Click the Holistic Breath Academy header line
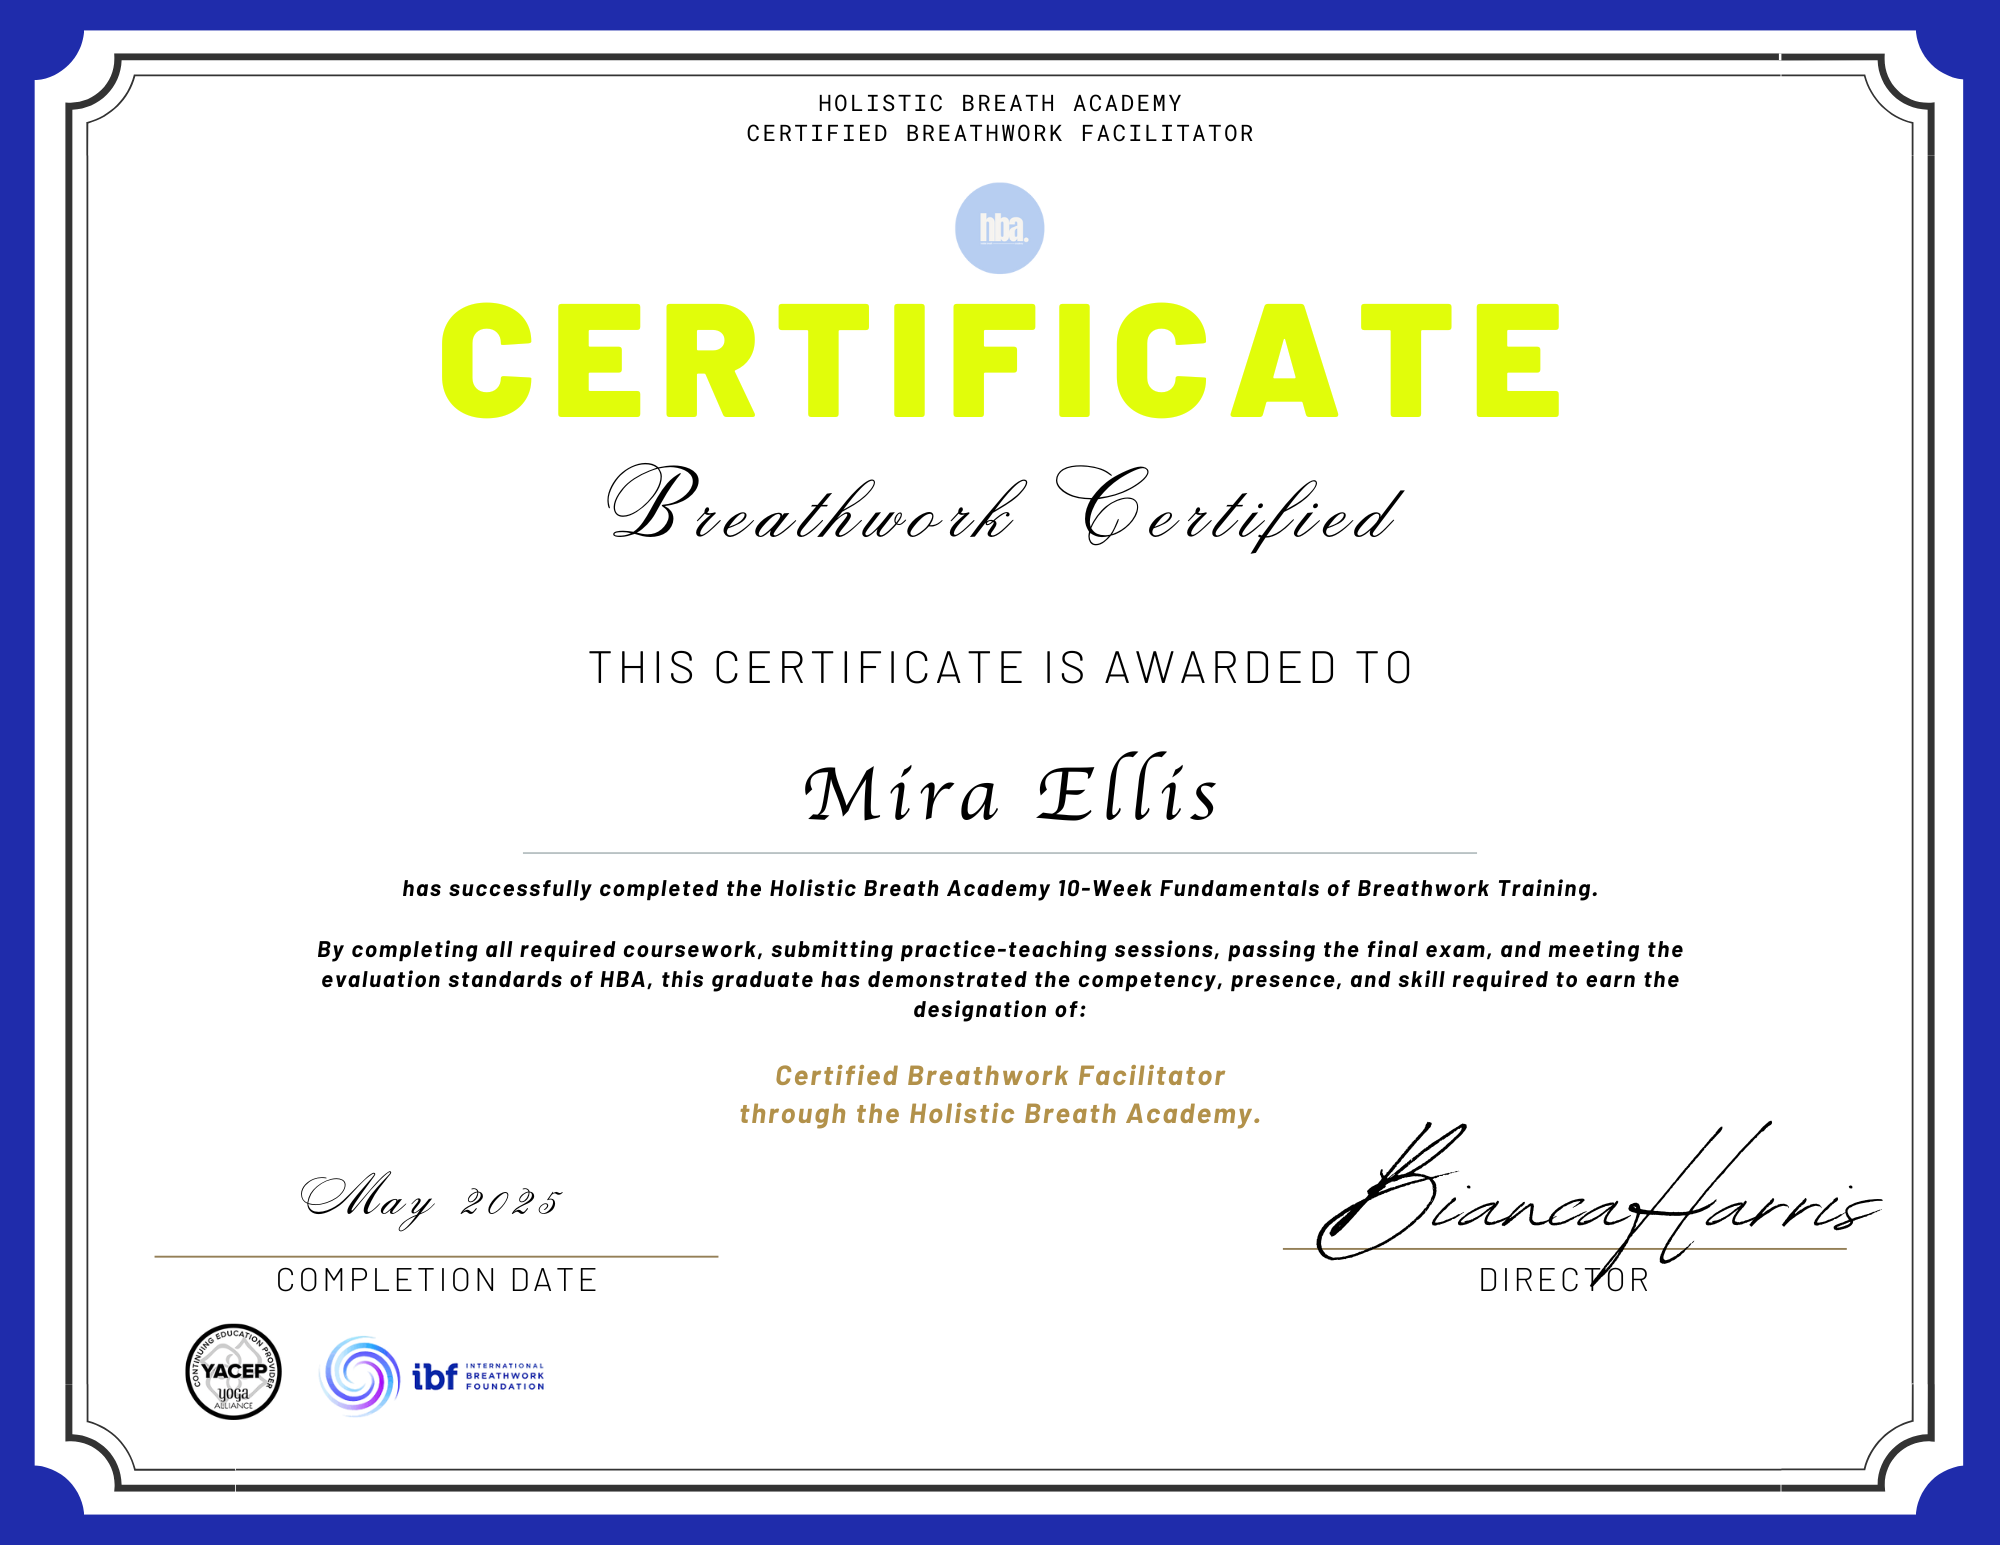Image resolution: width=2000 pixels, height=1545 pixels. pyautogui.click(x=1000, y=103)
